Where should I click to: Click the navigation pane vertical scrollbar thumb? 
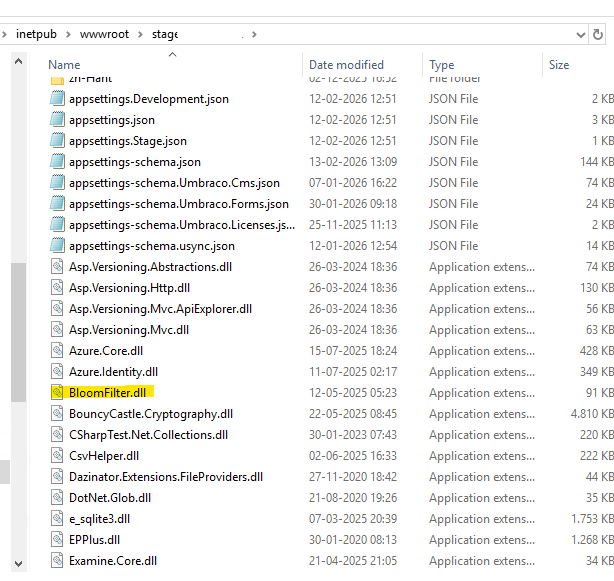[17, 330]
